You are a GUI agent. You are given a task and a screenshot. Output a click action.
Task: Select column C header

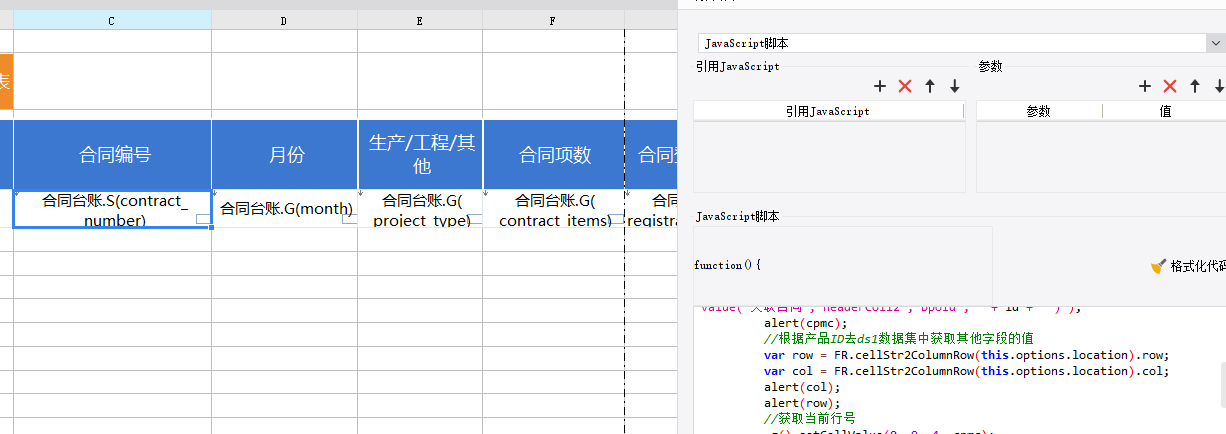[112, 20]
